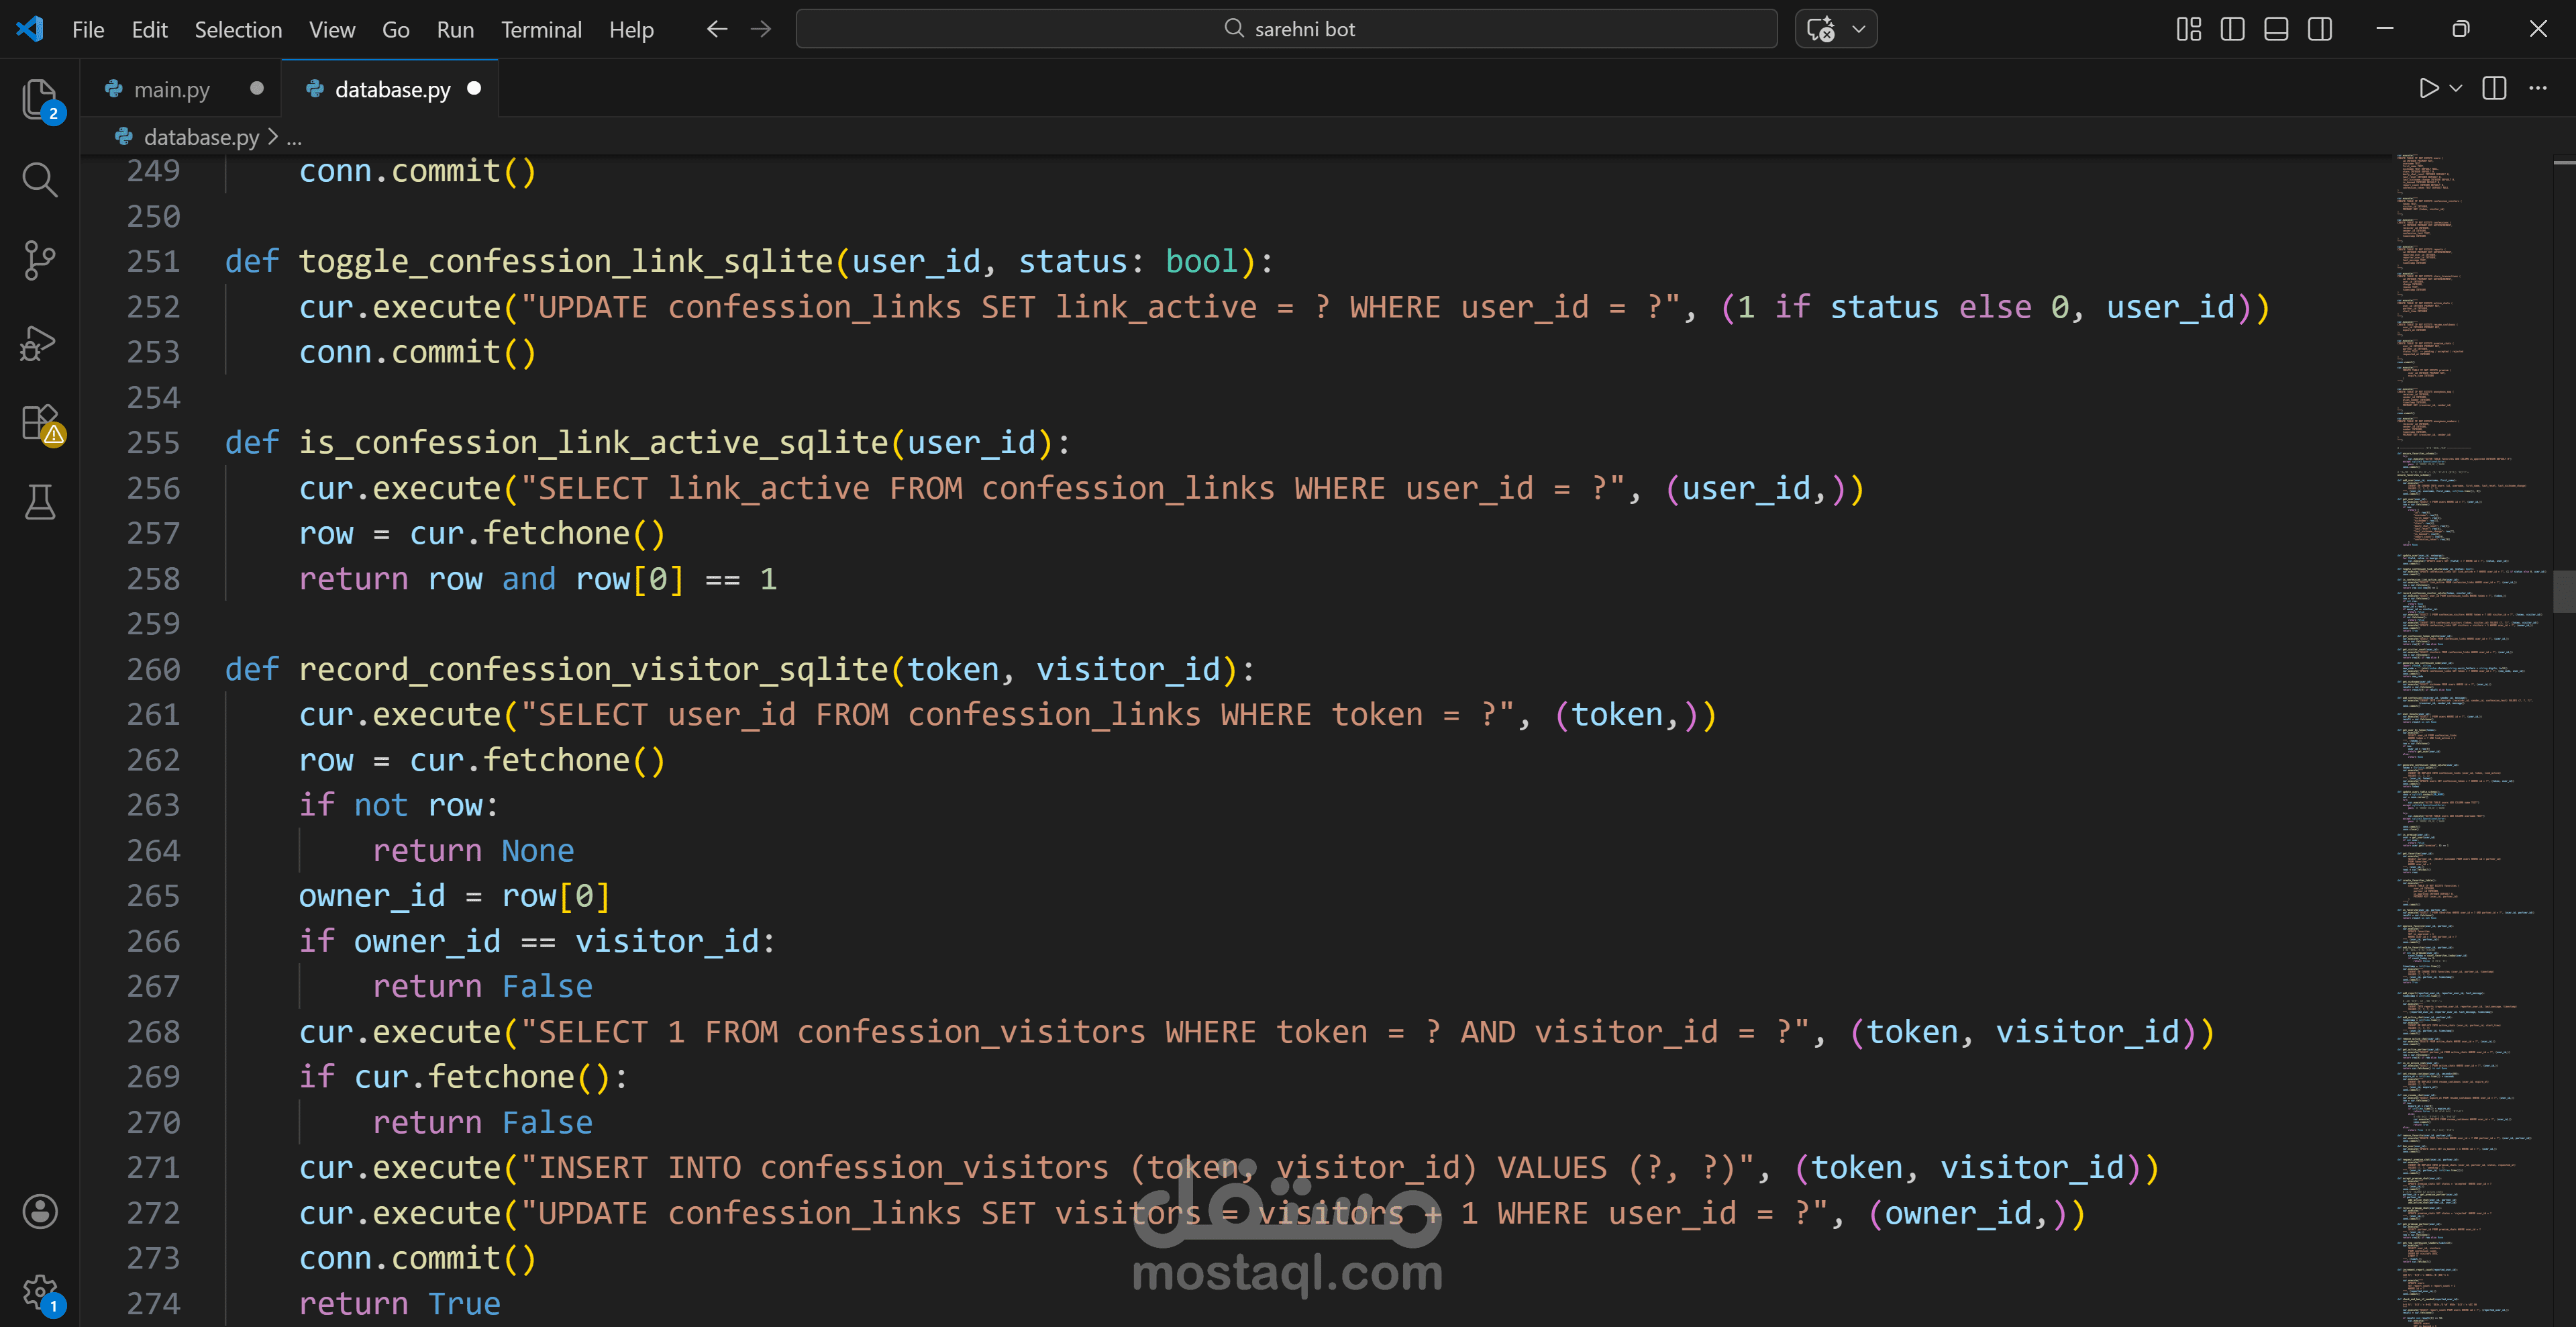Screen dimensions: 2576x1327
Task: Close database.py via unsaved dot
Action: click(x=474, y=88)
